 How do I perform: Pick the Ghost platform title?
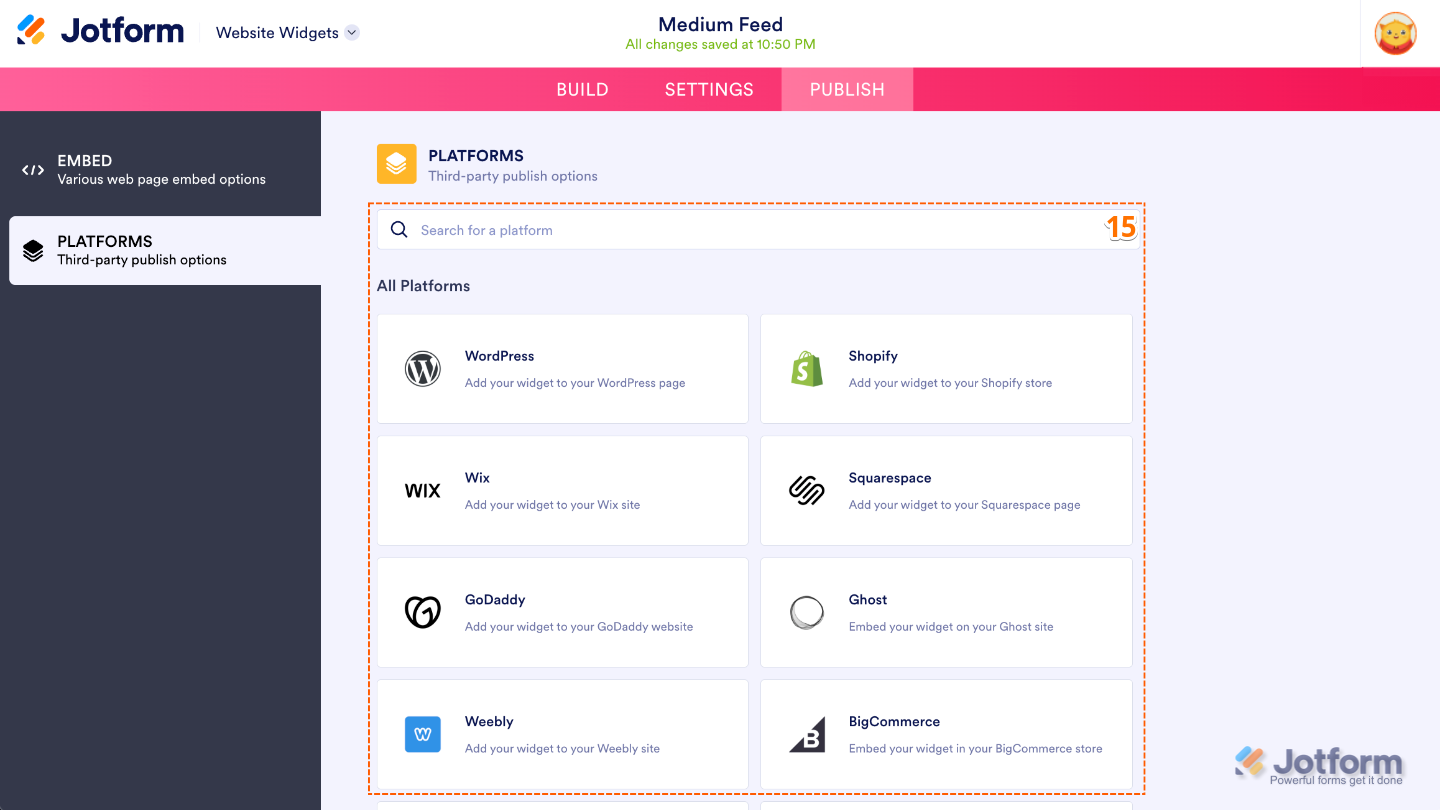[868, 600]
